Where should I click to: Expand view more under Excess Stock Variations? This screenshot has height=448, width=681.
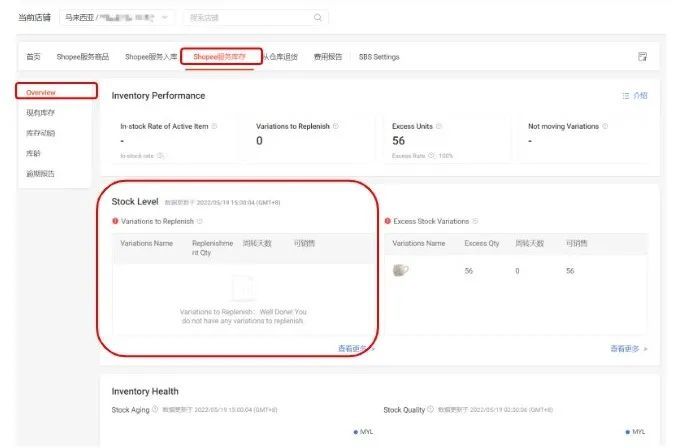click(629, 349)
